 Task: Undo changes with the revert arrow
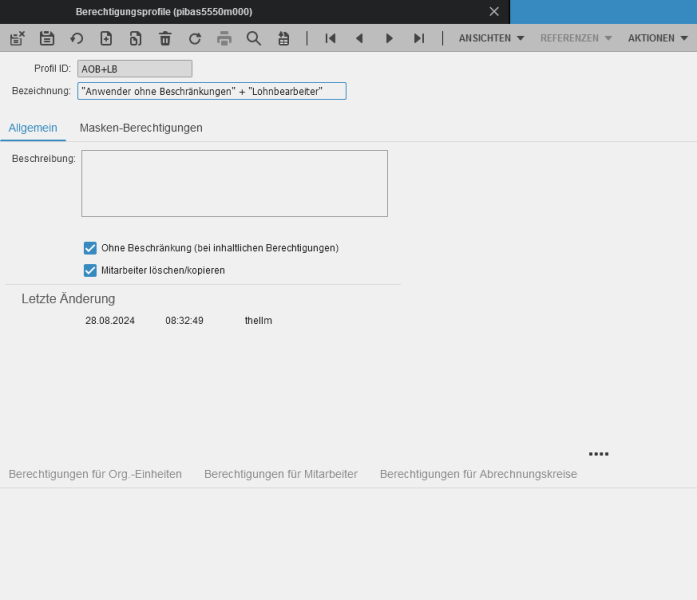coord(76,38)
